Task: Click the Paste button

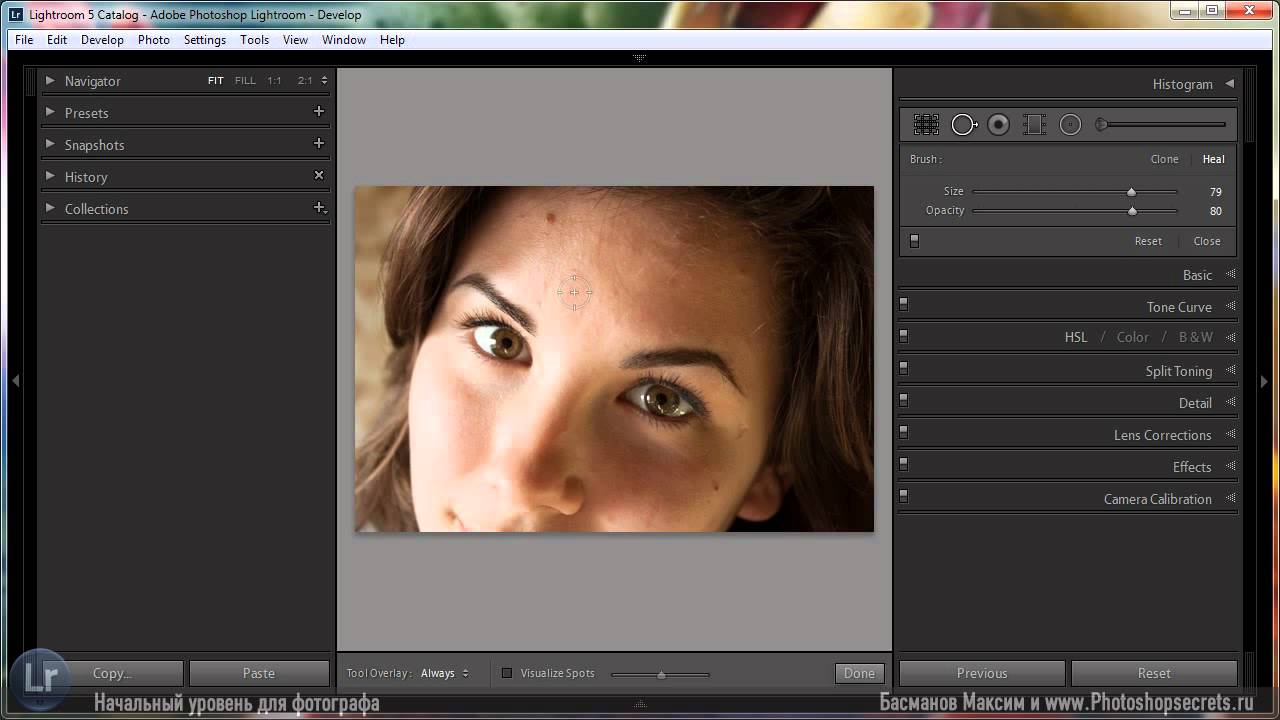Action: pyautogui.click(x=259, y=673)
